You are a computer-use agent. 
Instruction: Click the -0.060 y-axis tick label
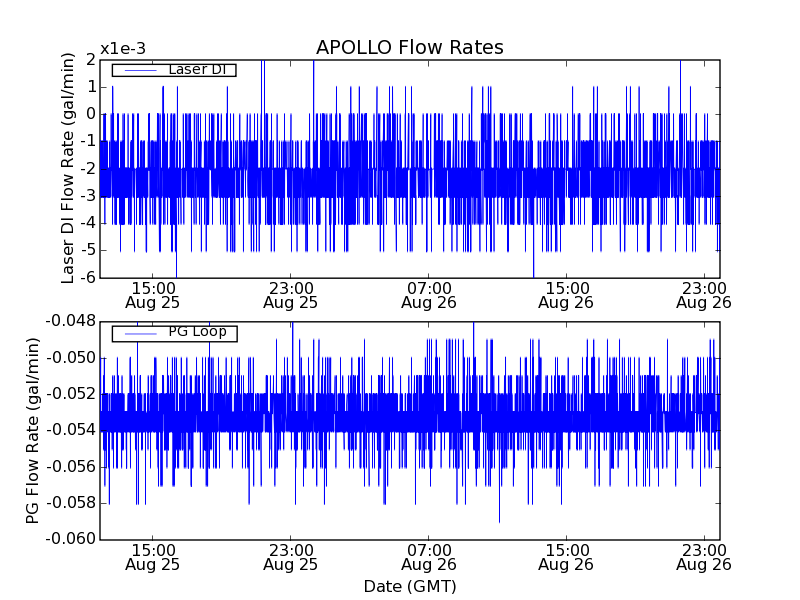(x=69, y=540)
